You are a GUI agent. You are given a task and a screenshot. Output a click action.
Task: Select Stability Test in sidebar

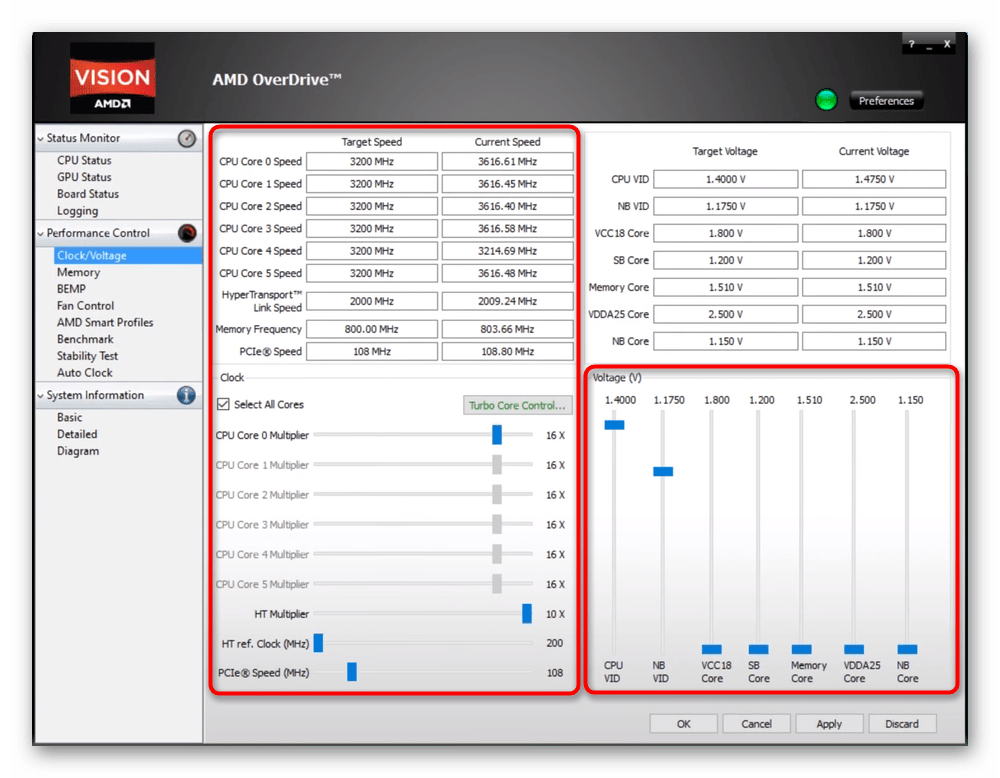[87, 356]
